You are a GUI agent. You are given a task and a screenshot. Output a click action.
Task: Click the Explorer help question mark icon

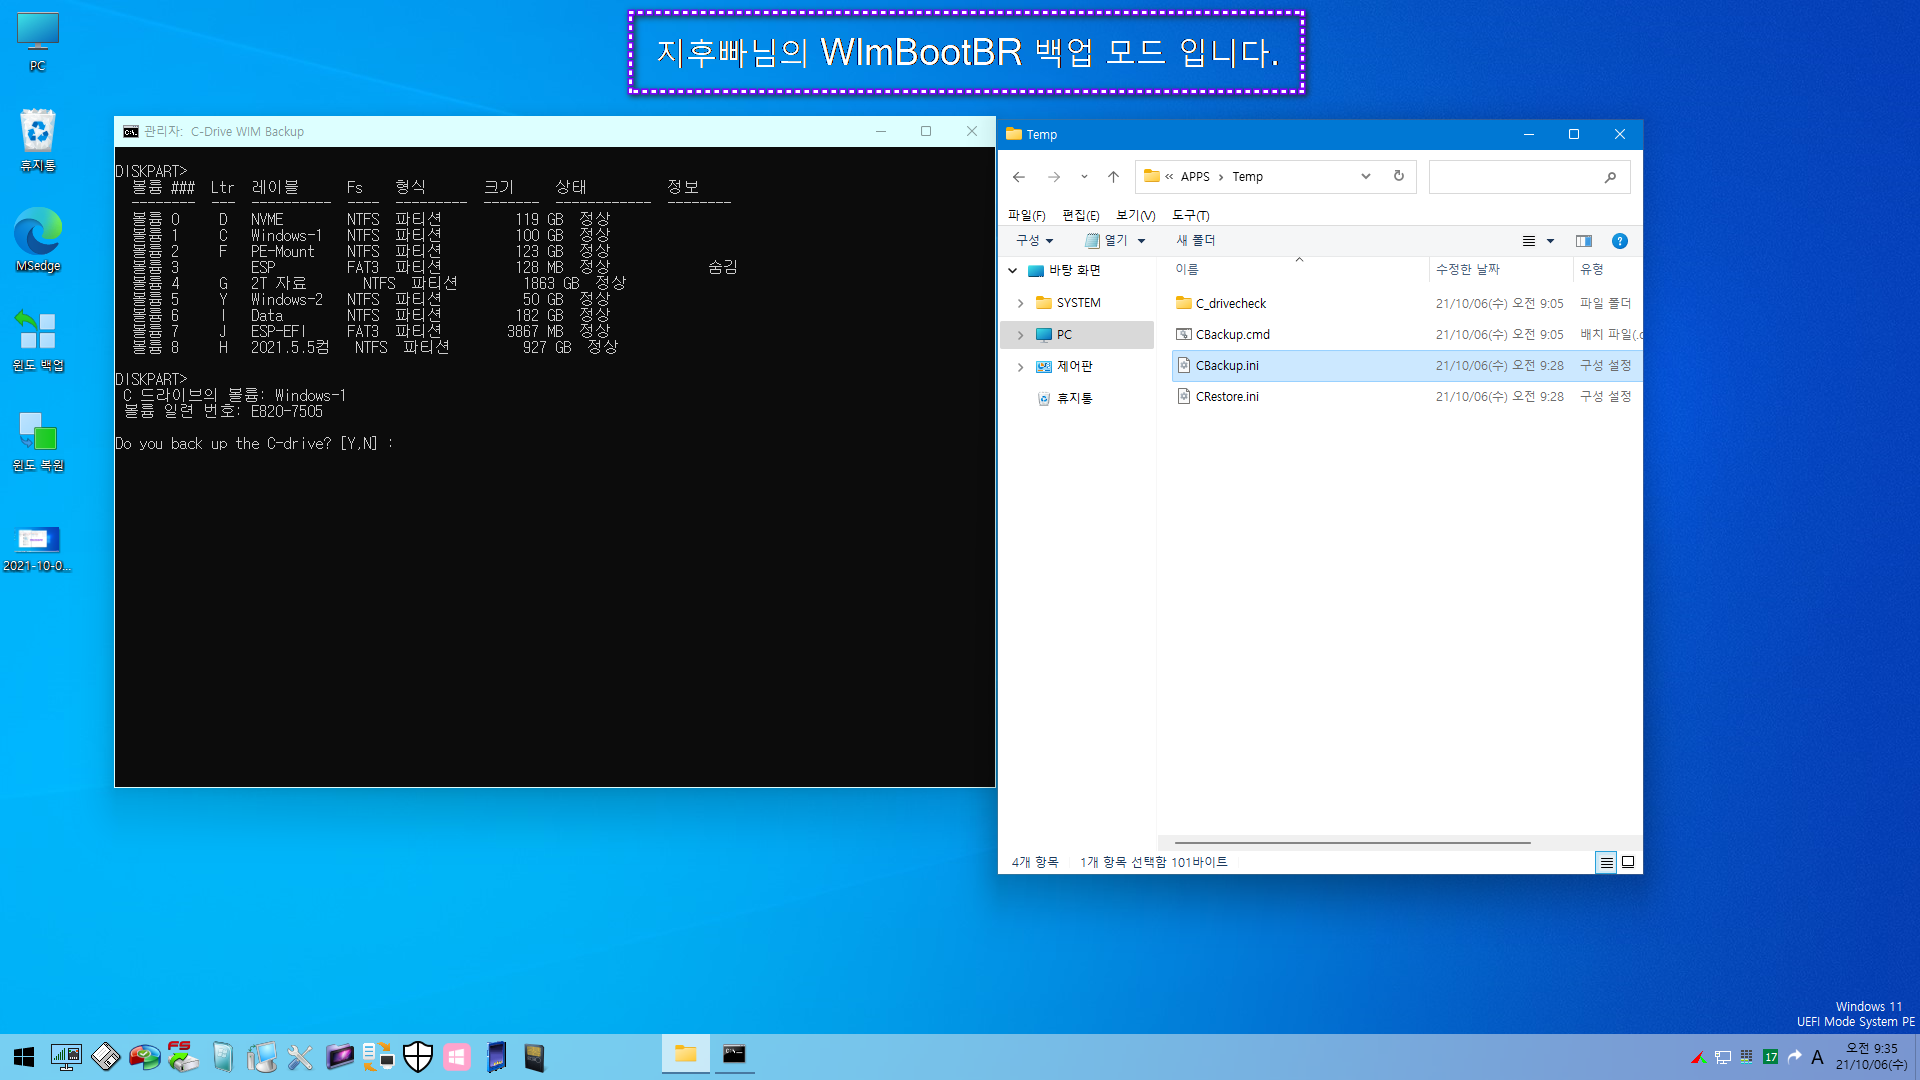(x=1620, y=241)
